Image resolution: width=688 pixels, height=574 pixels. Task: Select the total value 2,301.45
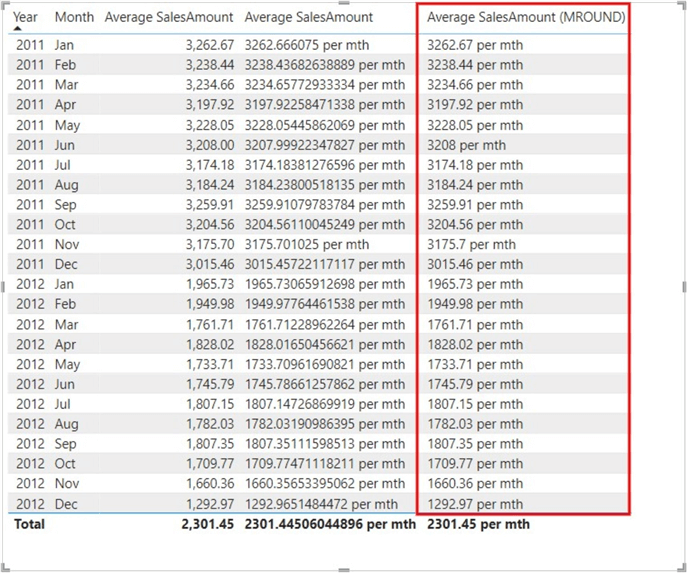208,524
